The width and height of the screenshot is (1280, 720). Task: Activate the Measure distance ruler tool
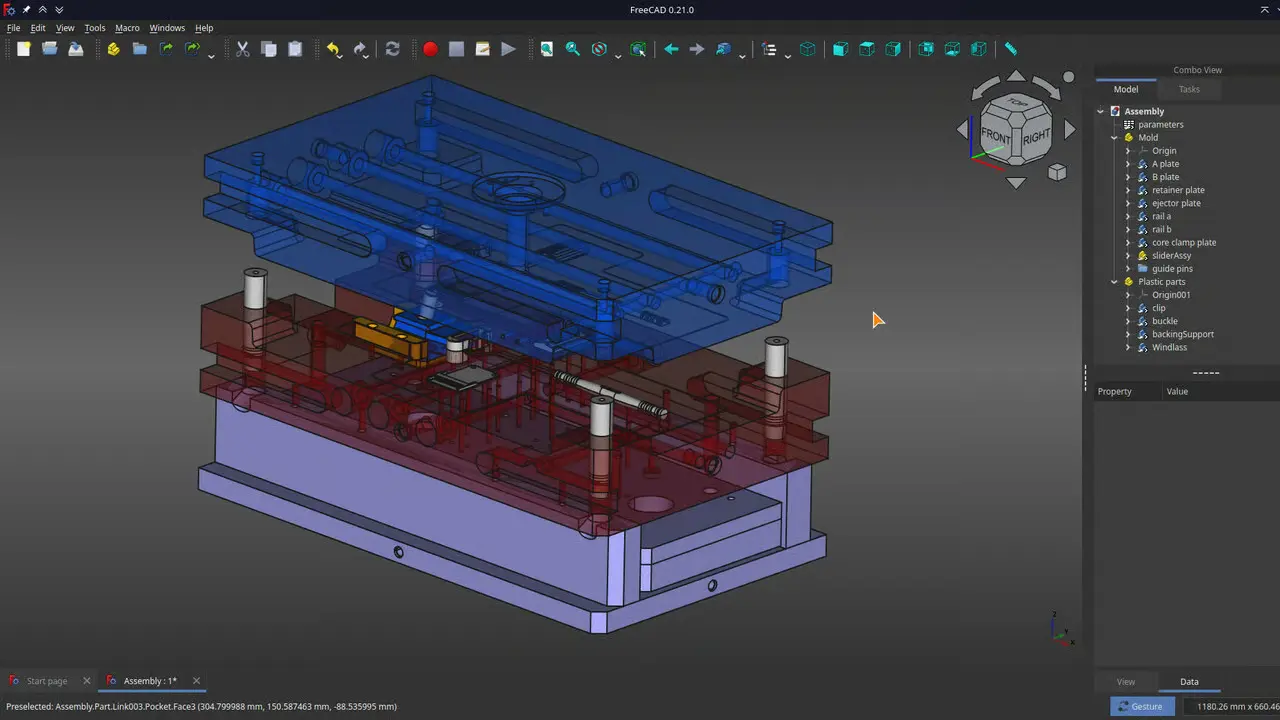point(1011,49)
